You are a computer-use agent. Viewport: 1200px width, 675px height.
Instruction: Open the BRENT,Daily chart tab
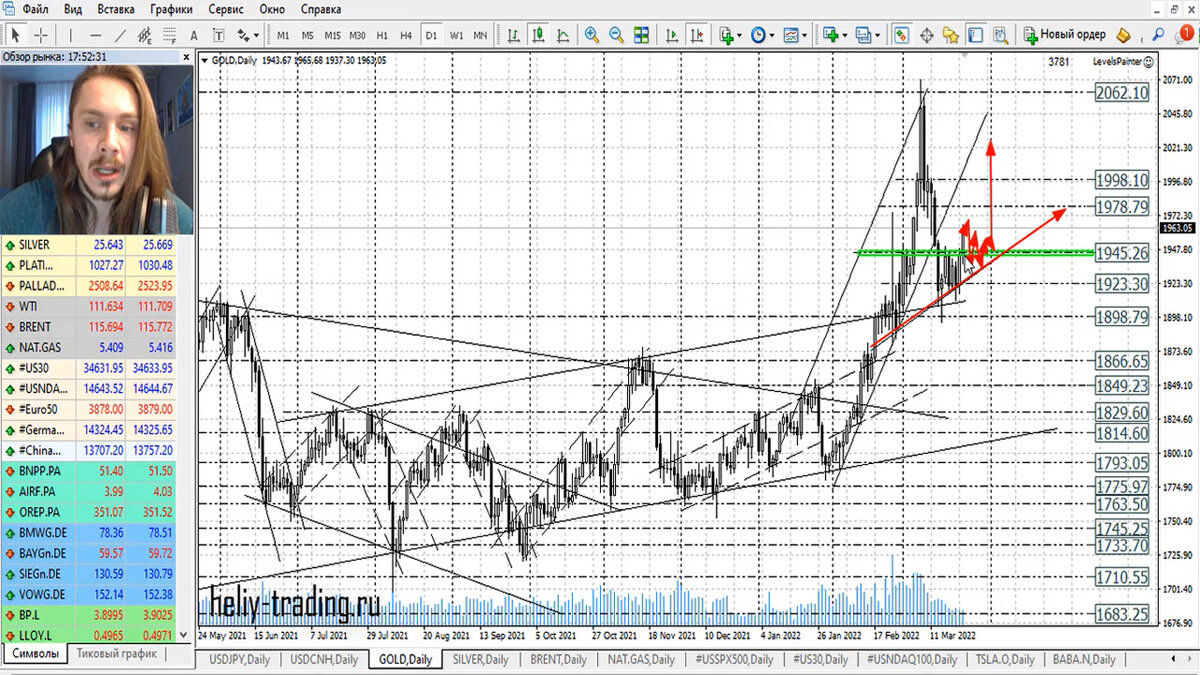tap(559, 660)
